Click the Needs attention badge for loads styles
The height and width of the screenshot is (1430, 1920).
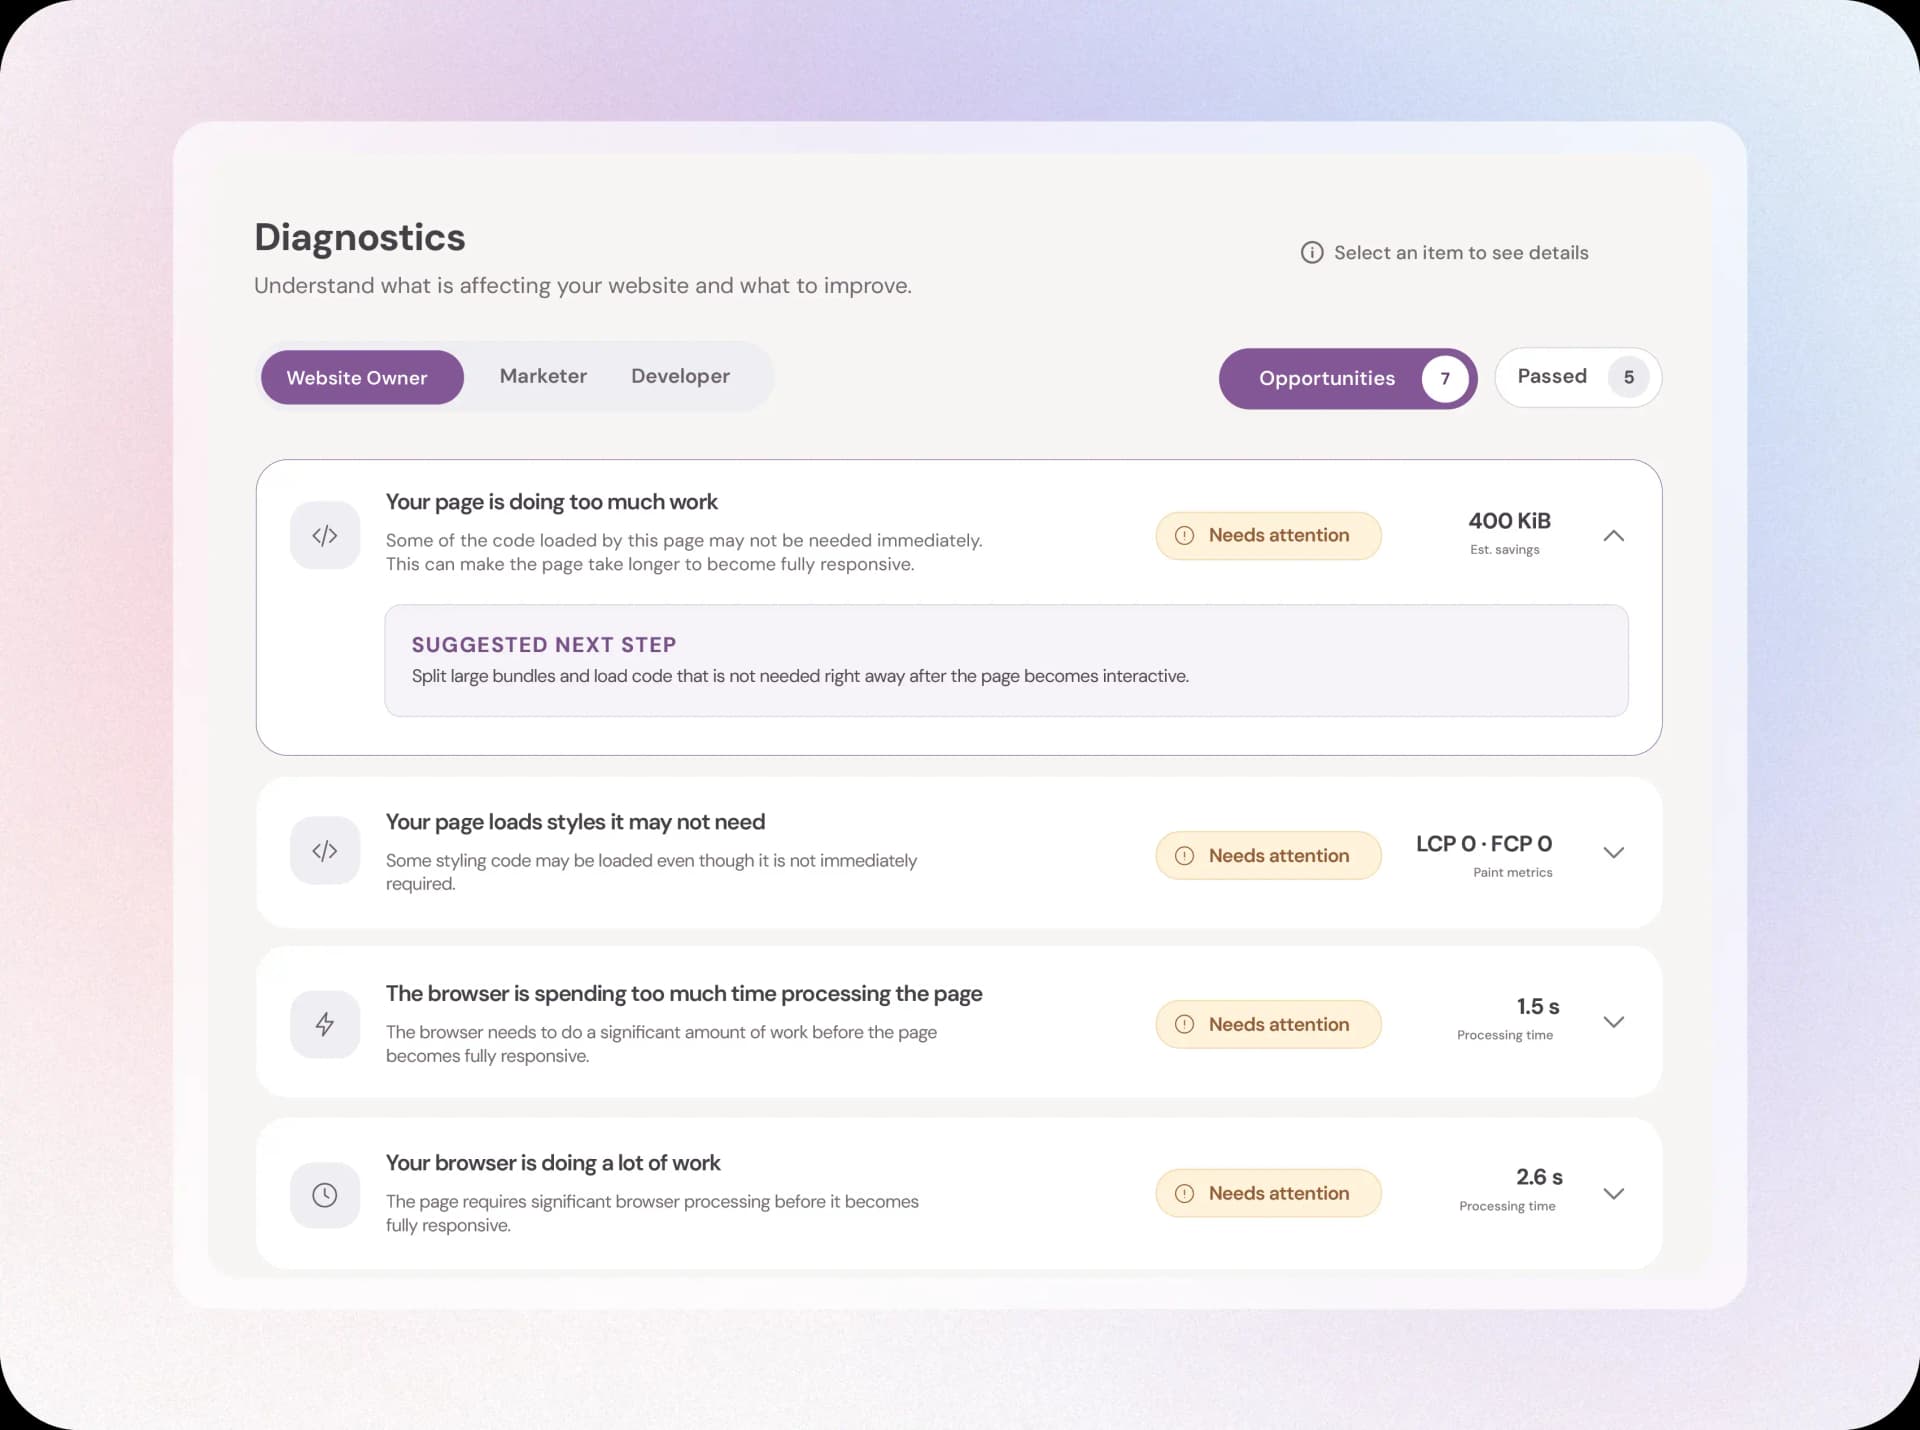coord(1268,856)
